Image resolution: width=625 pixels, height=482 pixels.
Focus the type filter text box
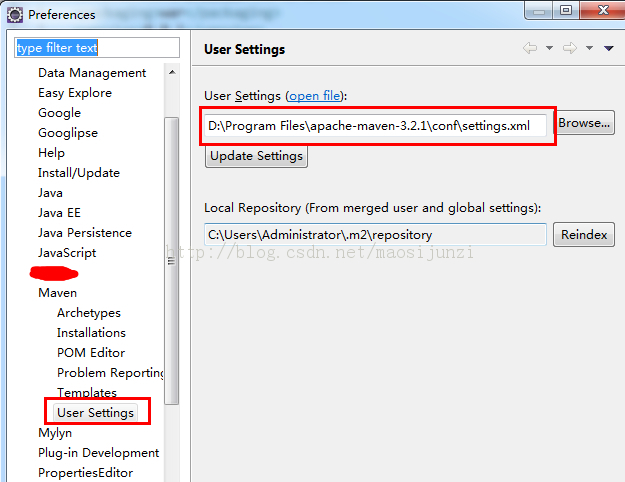pos(96,48)
